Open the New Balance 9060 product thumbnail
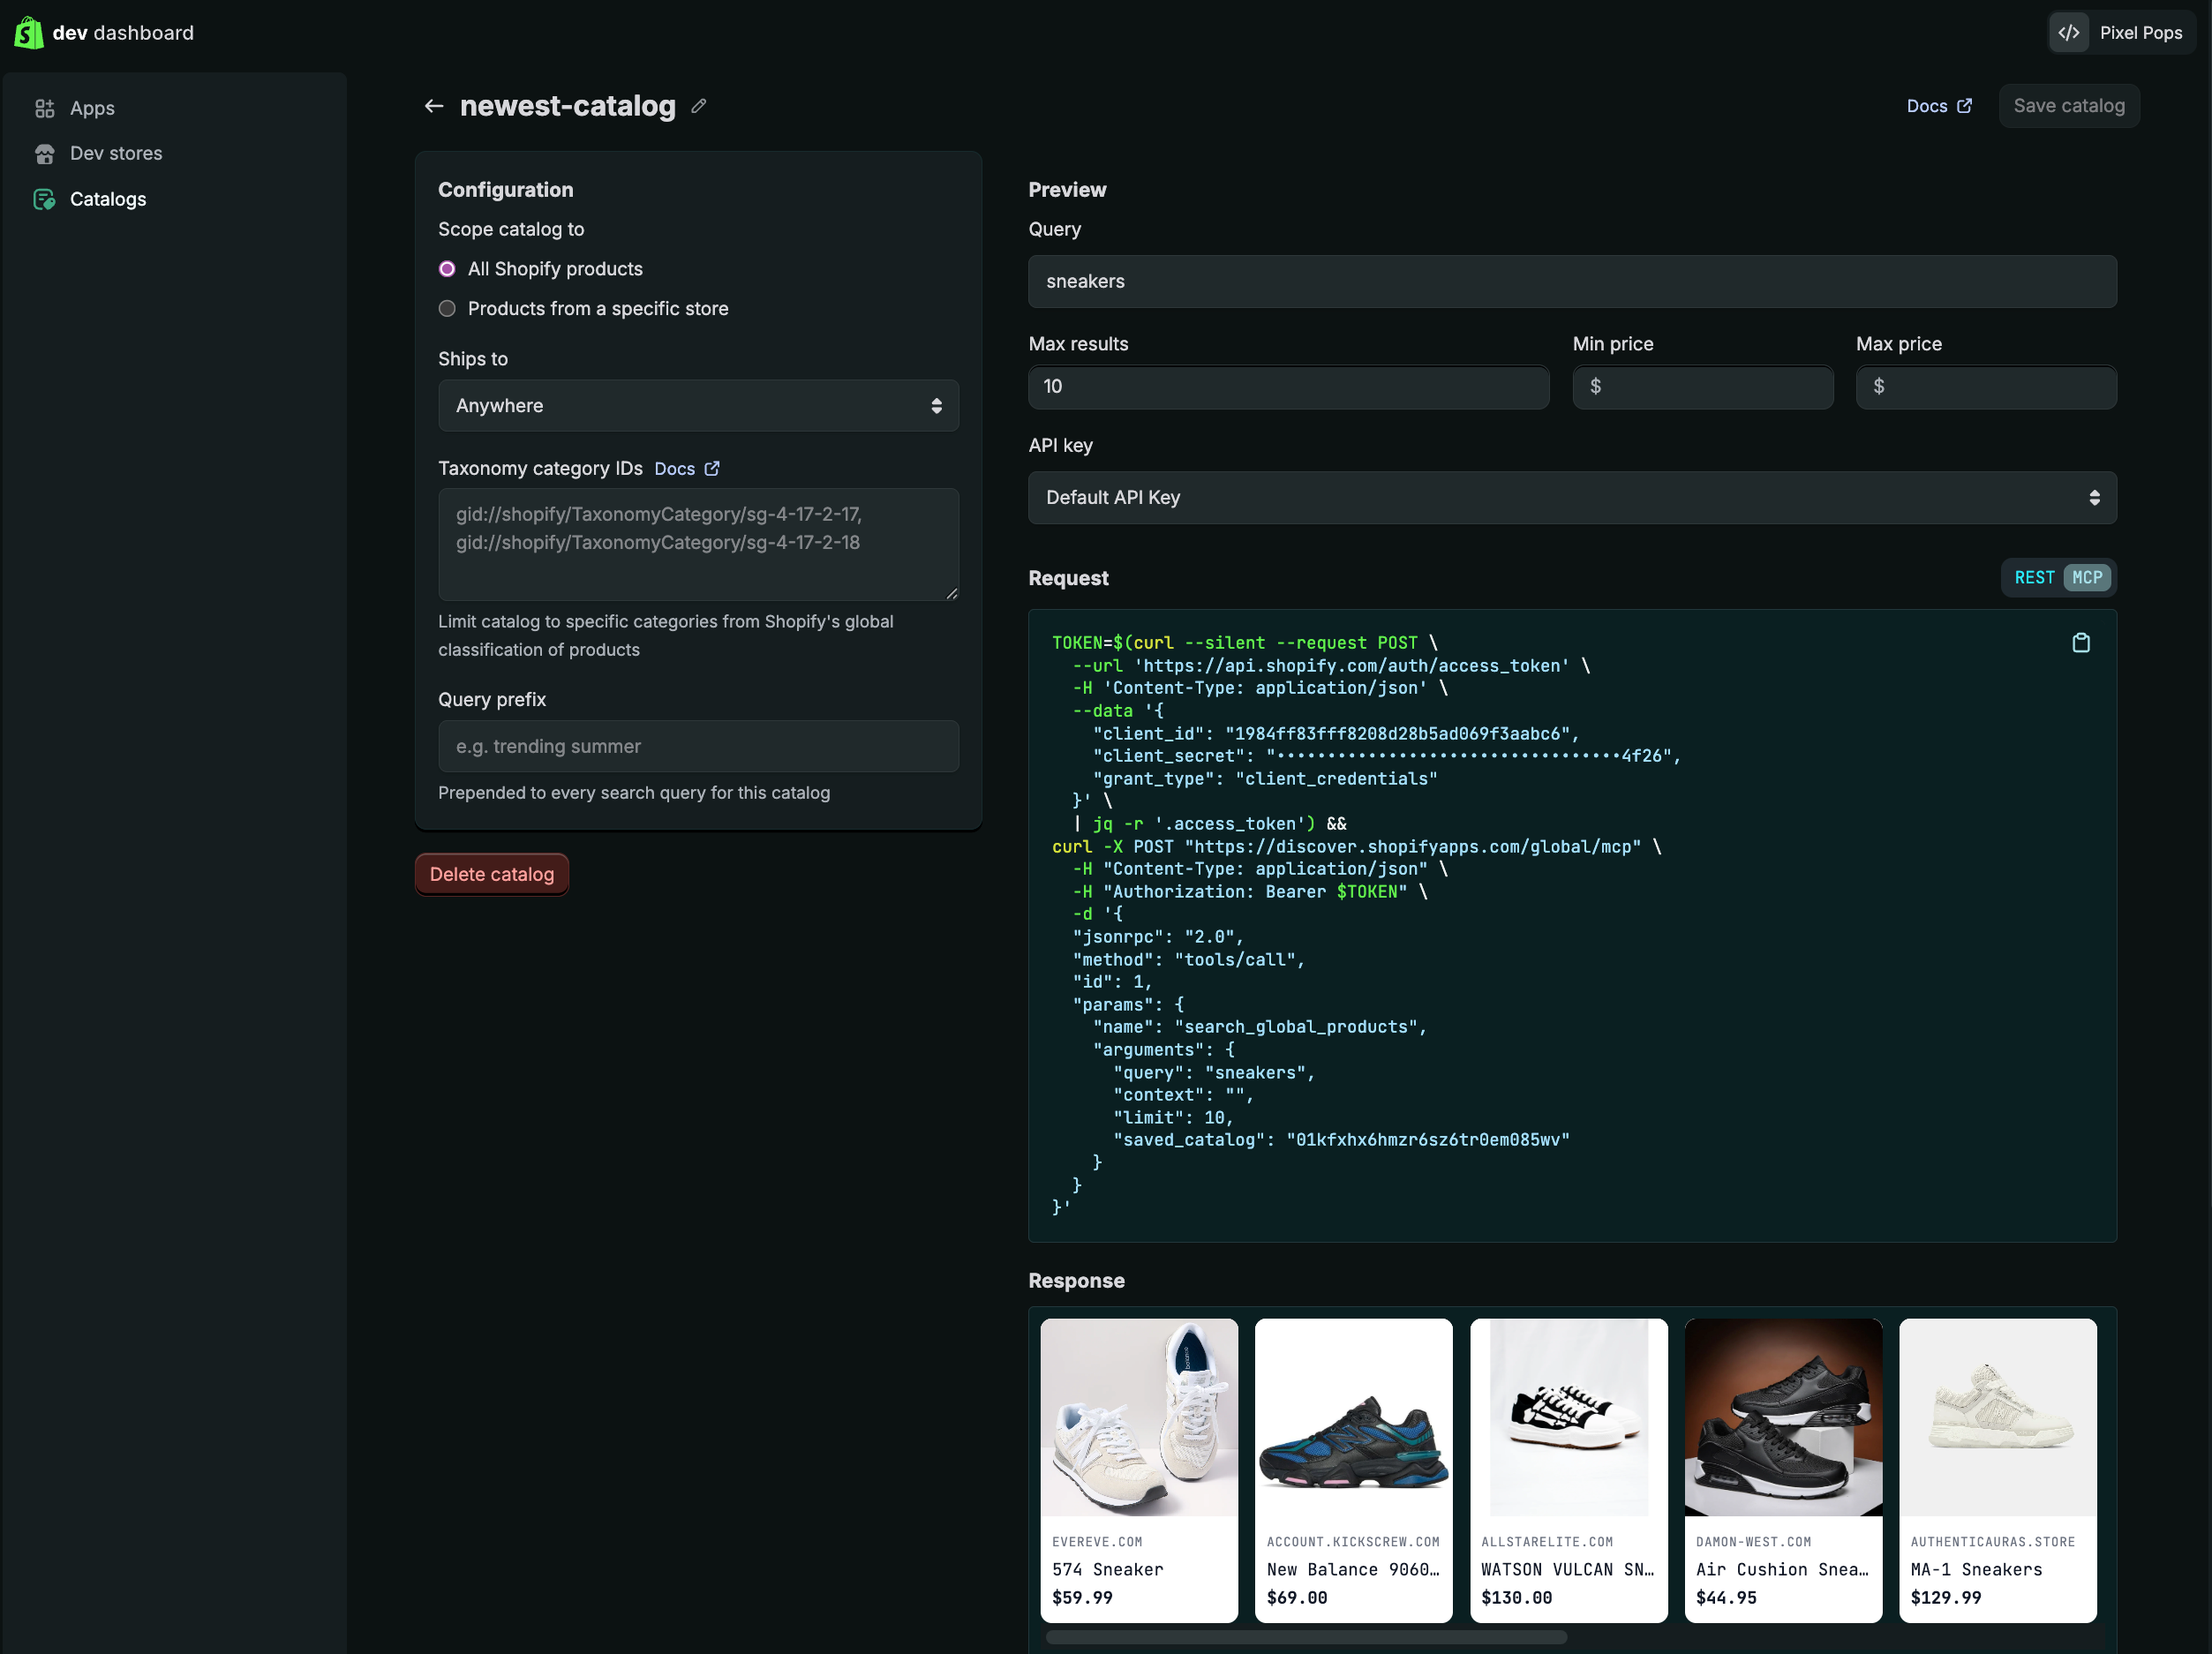This screenshot has height=1654, width=2212. 1353,1417
